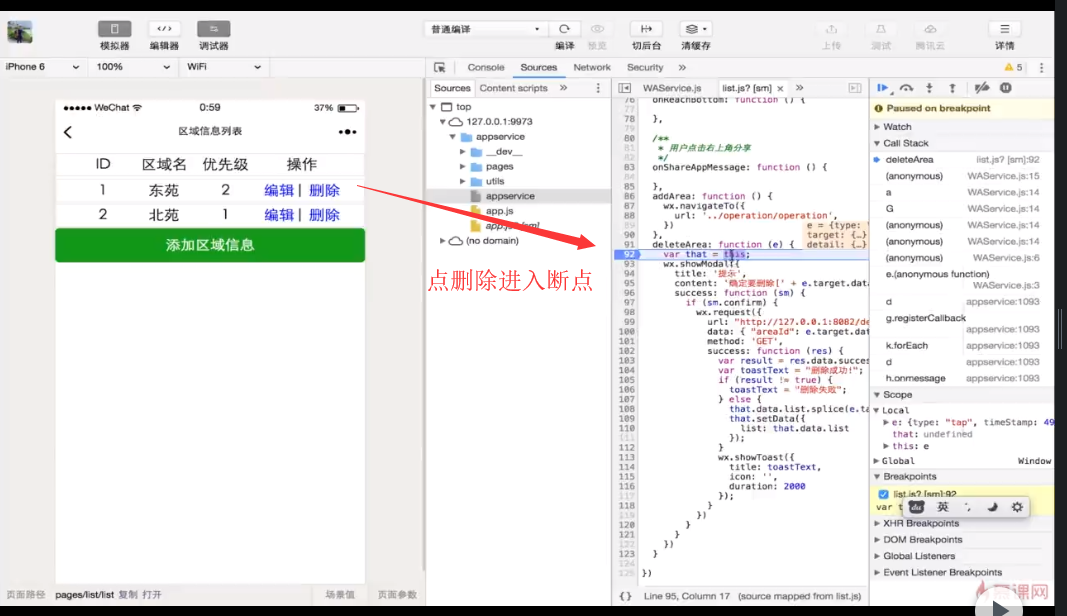1067x616 pixels.
Task: Open the simulator page three-dot menu
Action: tap(347, 132)
